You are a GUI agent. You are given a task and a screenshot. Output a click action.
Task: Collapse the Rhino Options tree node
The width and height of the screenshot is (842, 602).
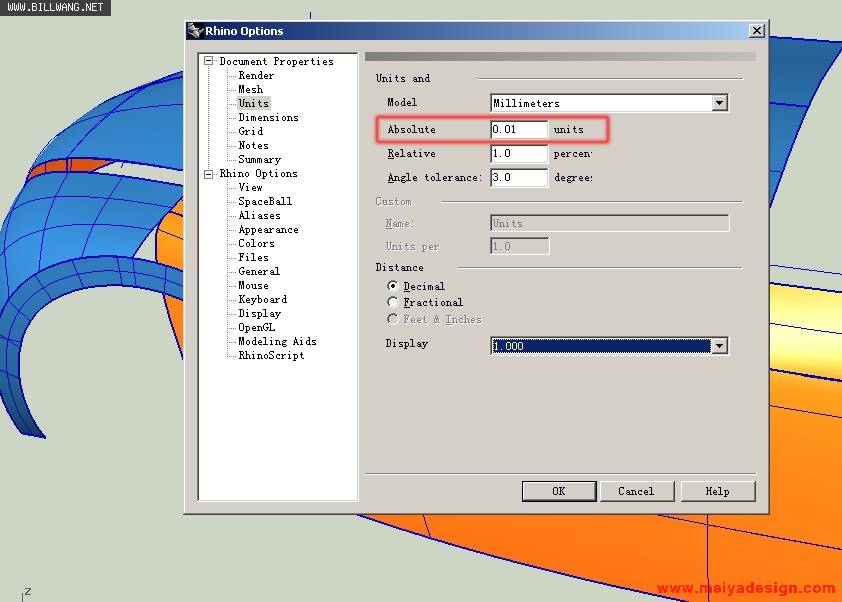click(x=209, y=173)
